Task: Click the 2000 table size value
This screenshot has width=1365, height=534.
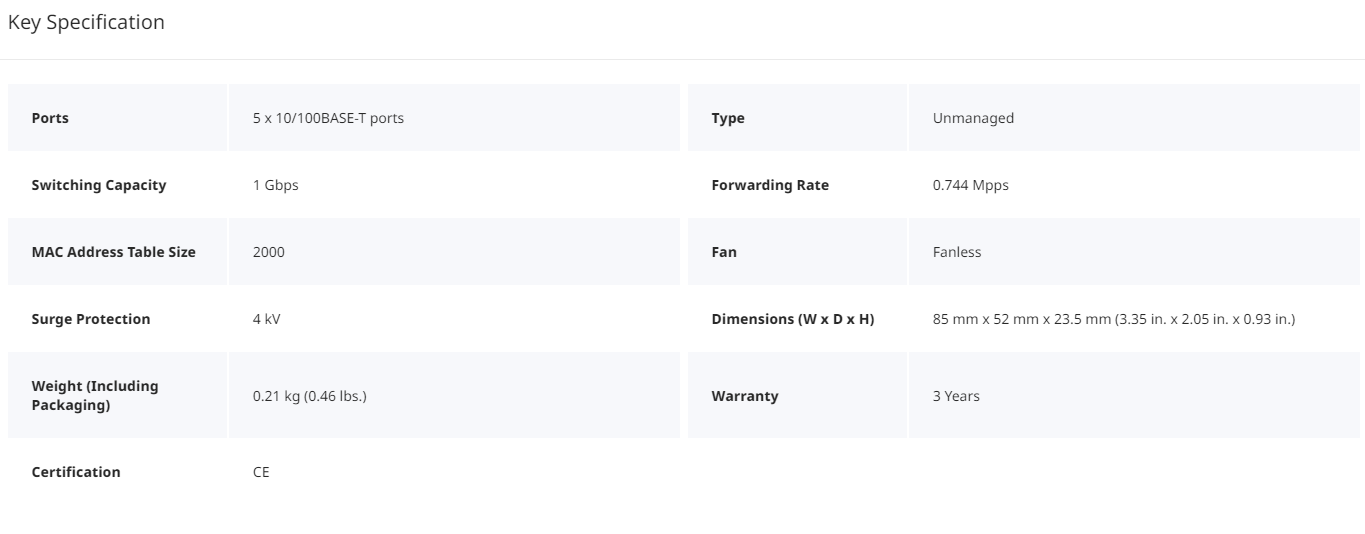Action: [269, 252]
